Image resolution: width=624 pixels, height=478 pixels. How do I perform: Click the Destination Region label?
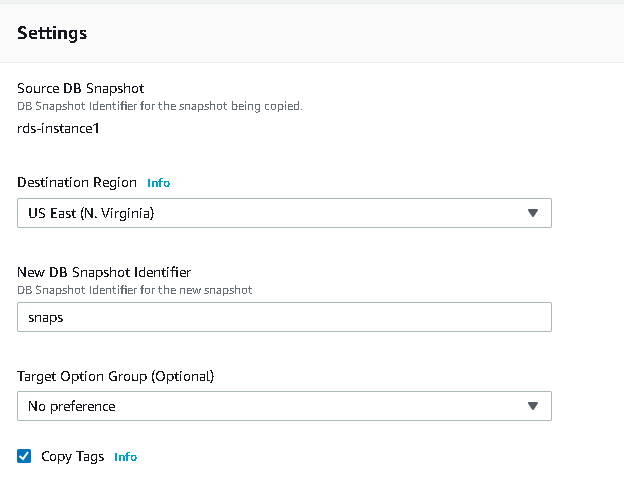click(77, 183)
